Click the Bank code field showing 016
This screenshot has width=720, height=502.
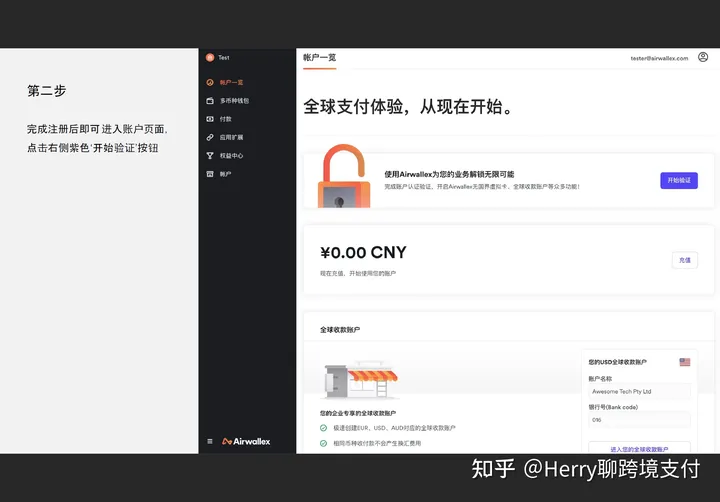(x=639, y=420)
